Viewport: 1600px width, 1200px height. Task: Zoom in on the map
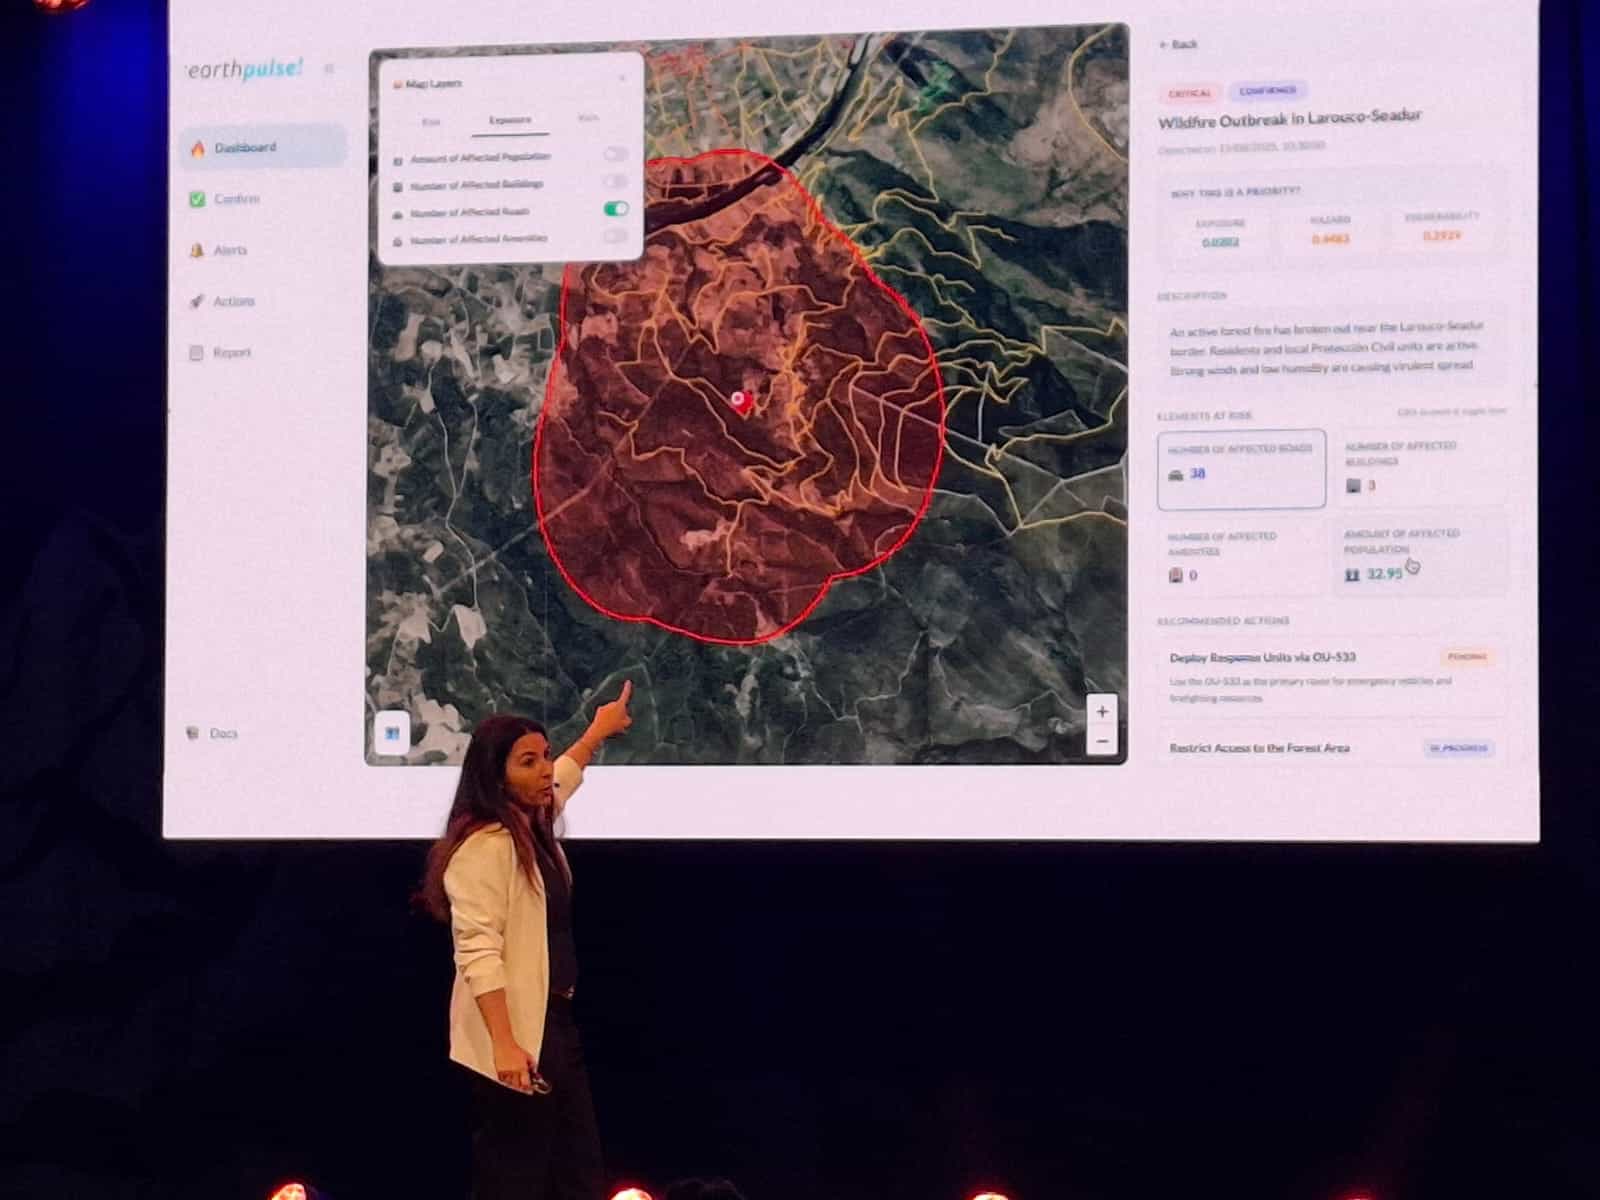(x=1102, y=712)
